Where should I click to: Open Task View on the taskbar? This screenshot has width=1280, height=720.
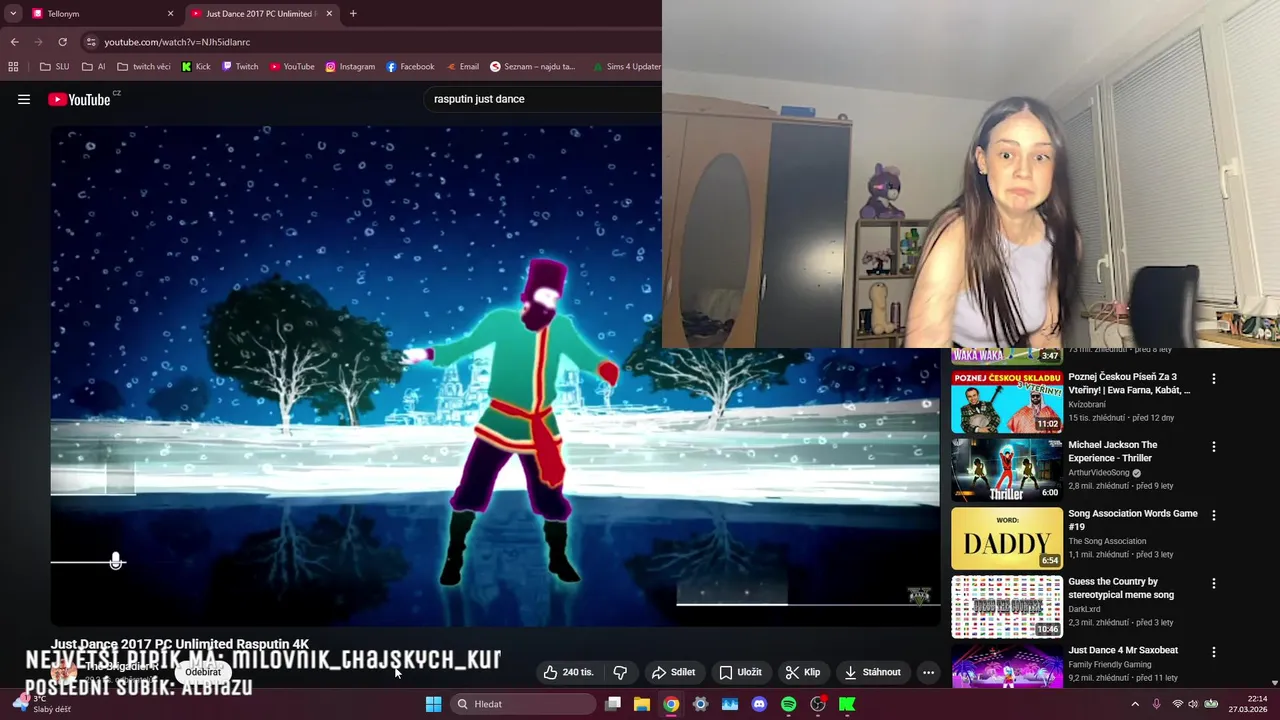pos(613,704)
